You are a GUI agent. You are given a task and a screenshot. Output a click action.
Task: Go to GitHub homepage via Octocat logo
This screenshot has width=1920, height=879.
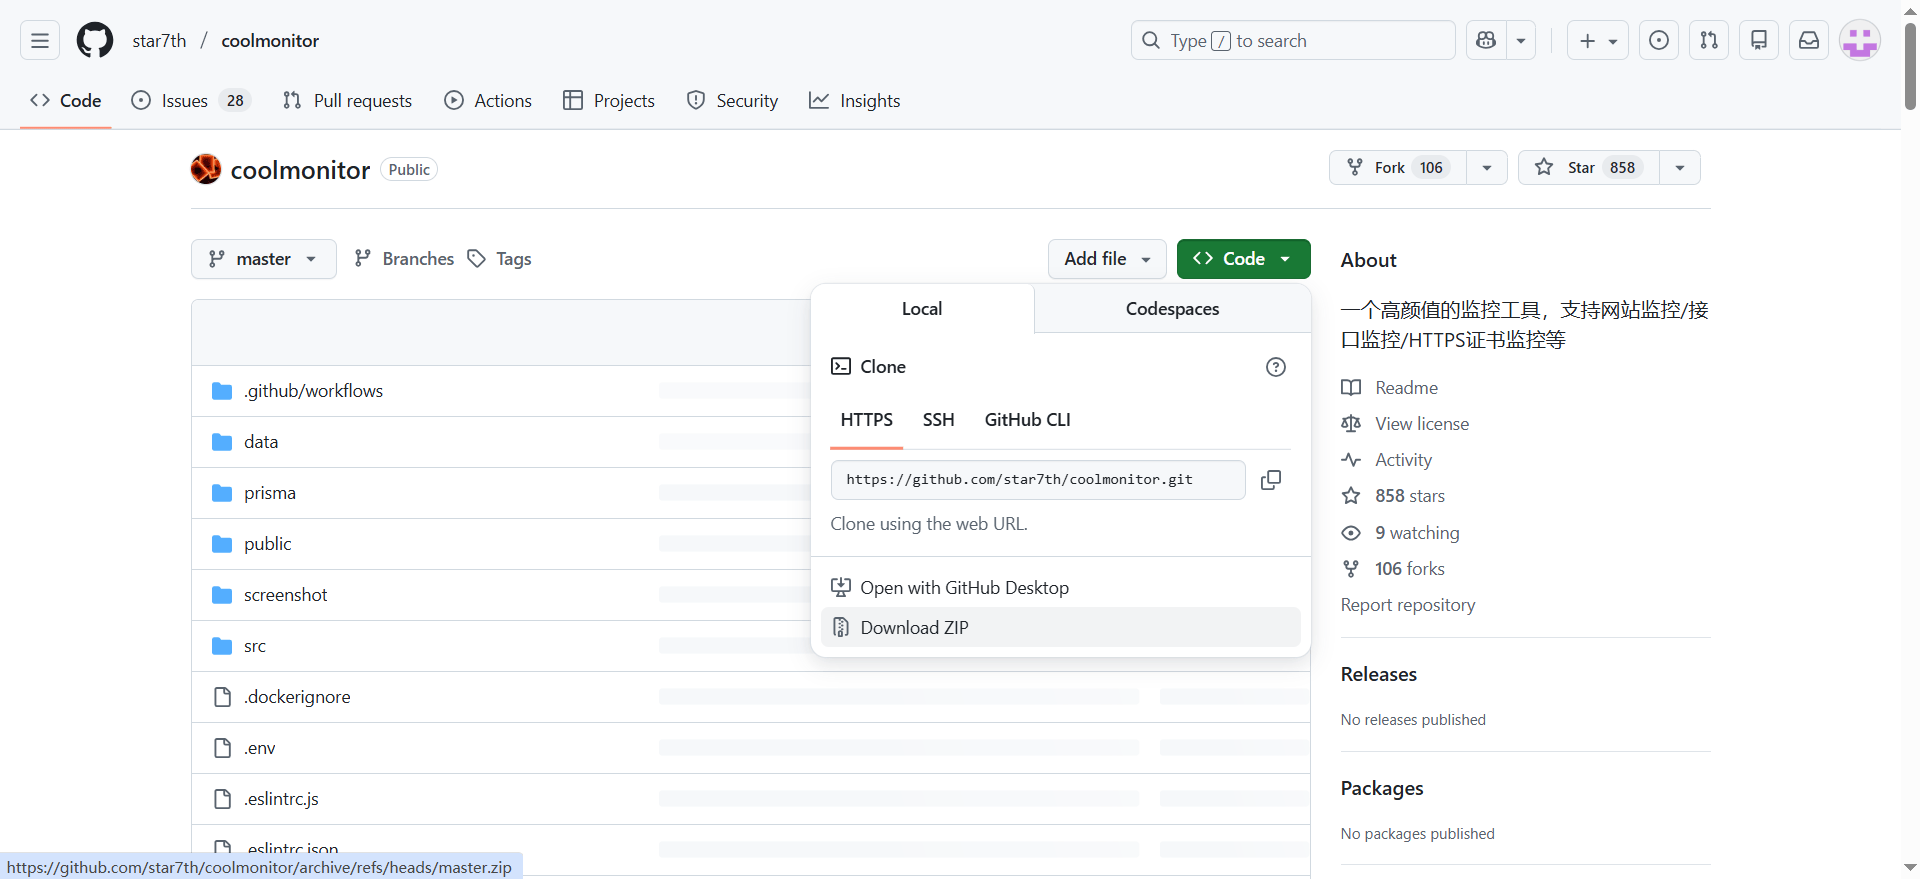tap(95, 41)
